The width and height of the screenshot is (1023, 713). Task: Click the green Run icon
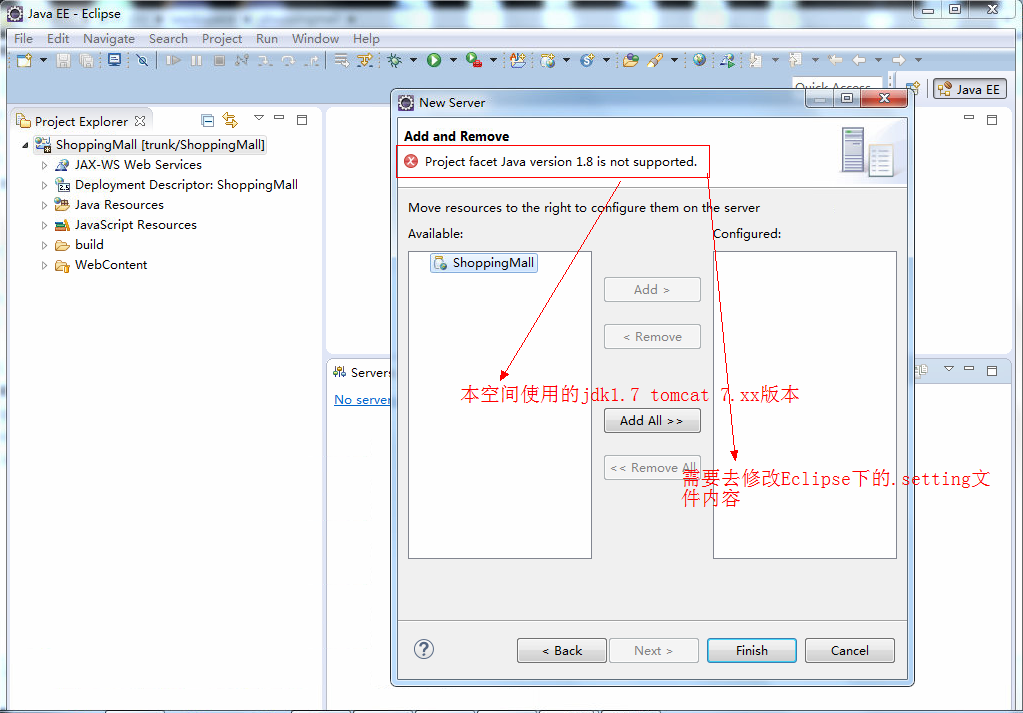click(x=434, y=61)
